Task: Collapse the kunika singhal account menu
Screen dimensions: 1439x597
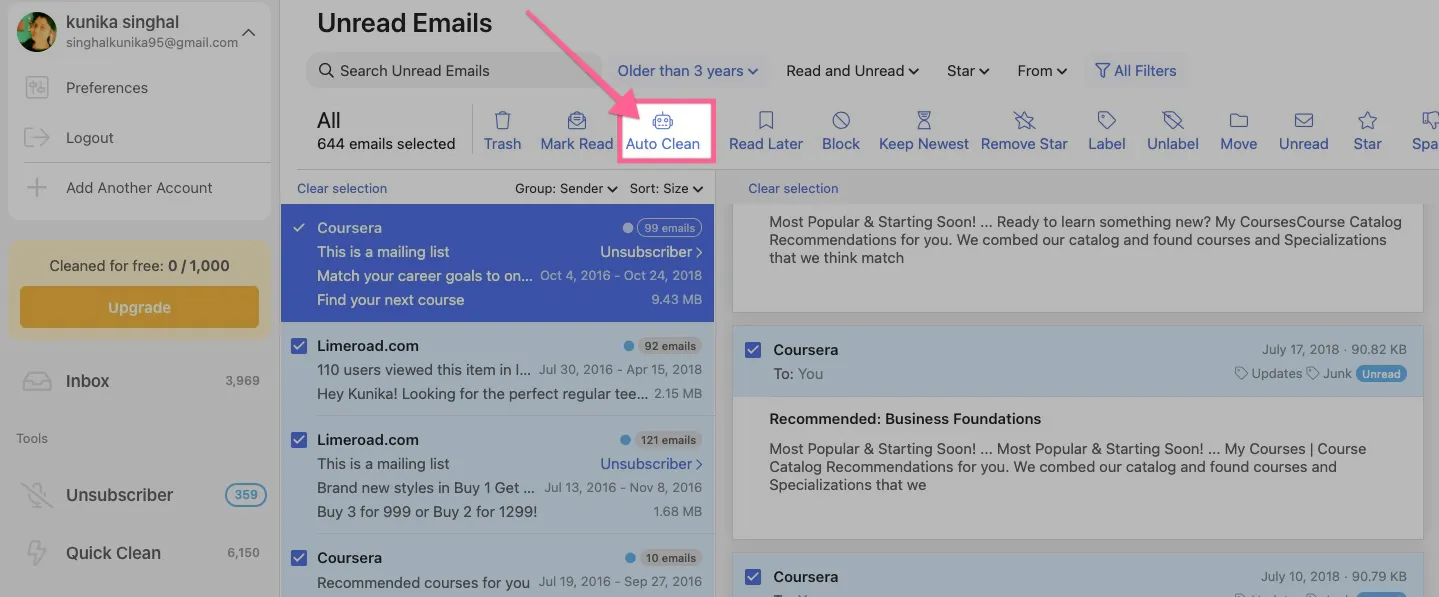Action: pos(249,33)
